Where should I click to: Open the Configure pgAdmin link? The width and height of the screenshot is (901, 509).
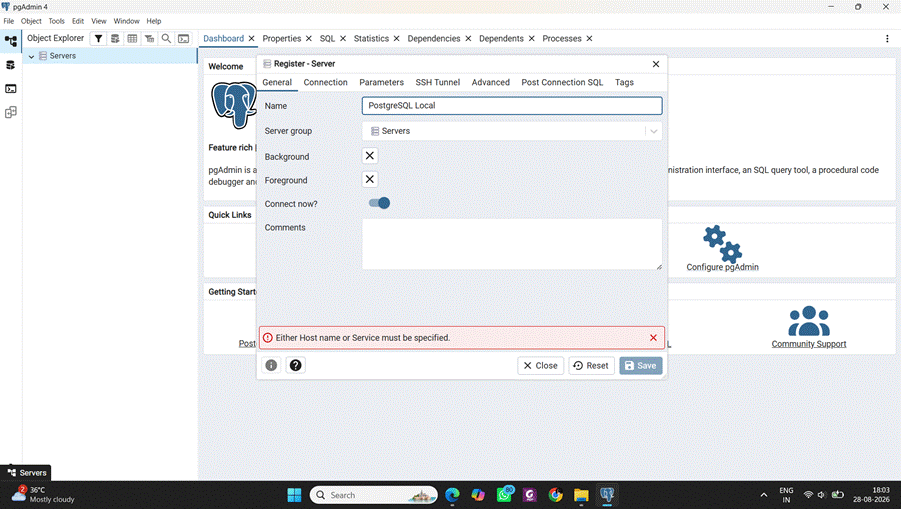pos(722,267)
